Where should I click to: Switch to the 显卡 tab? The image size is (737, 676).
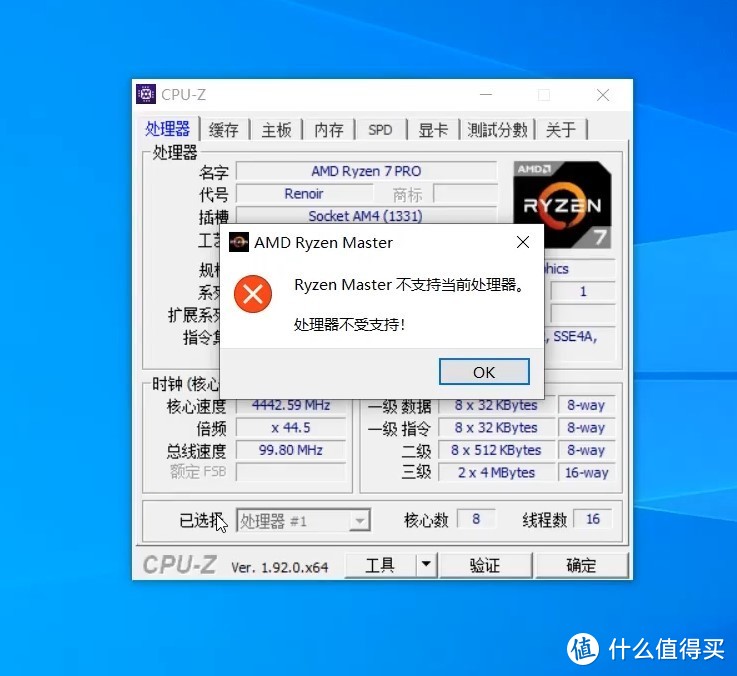click(x=433, y=130)
